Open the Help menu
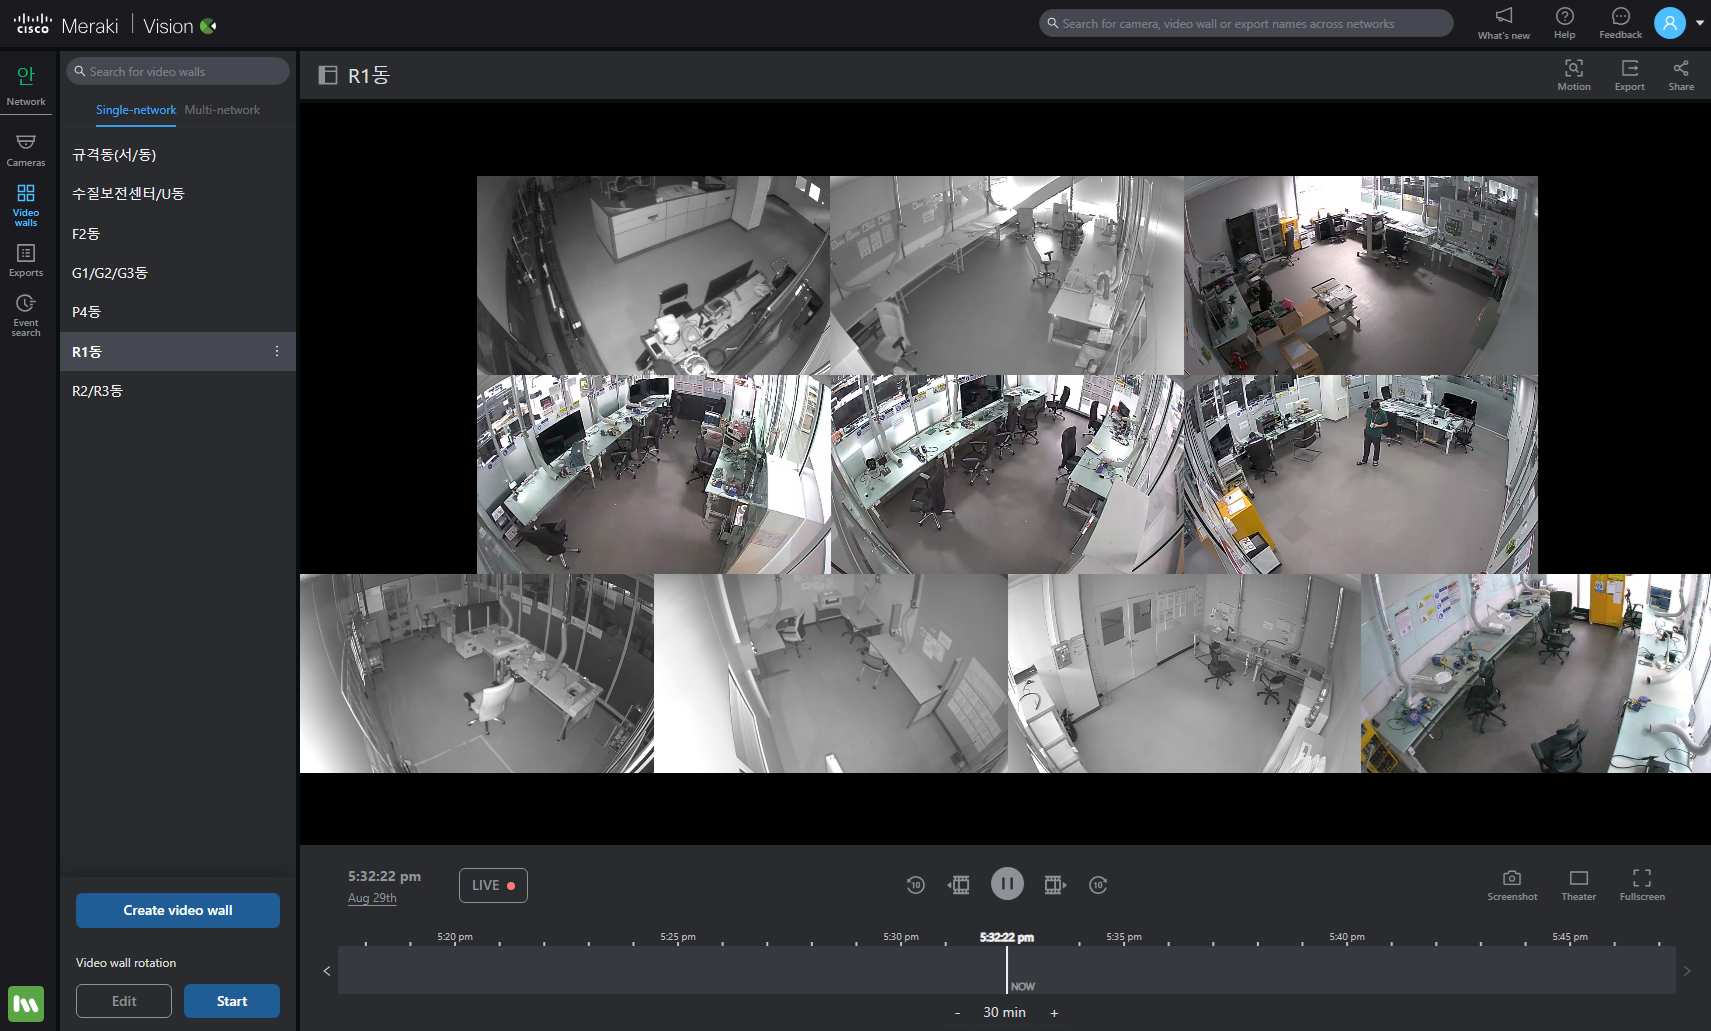The width and height of the screenshot is (1711, 1031). pos(1564,22)
